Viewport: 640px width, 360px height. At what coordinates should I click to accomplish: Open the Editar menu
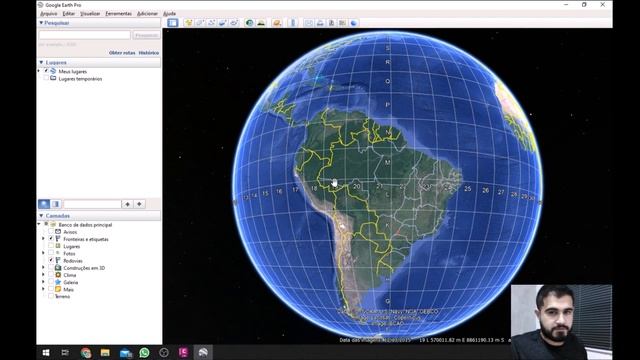tap(69, 13)
